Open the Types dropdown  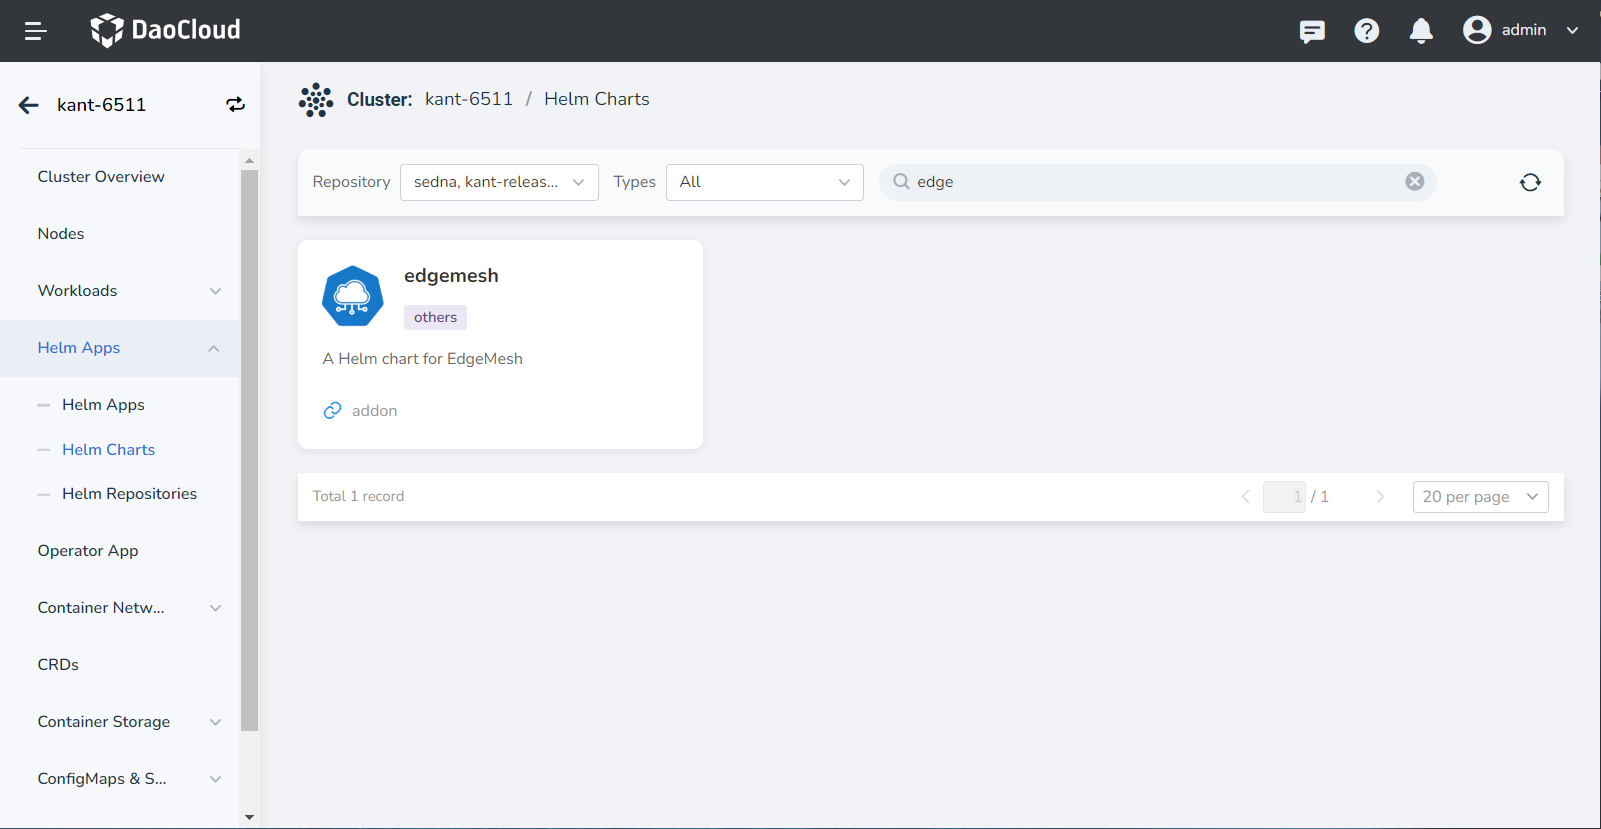(764, 182)
